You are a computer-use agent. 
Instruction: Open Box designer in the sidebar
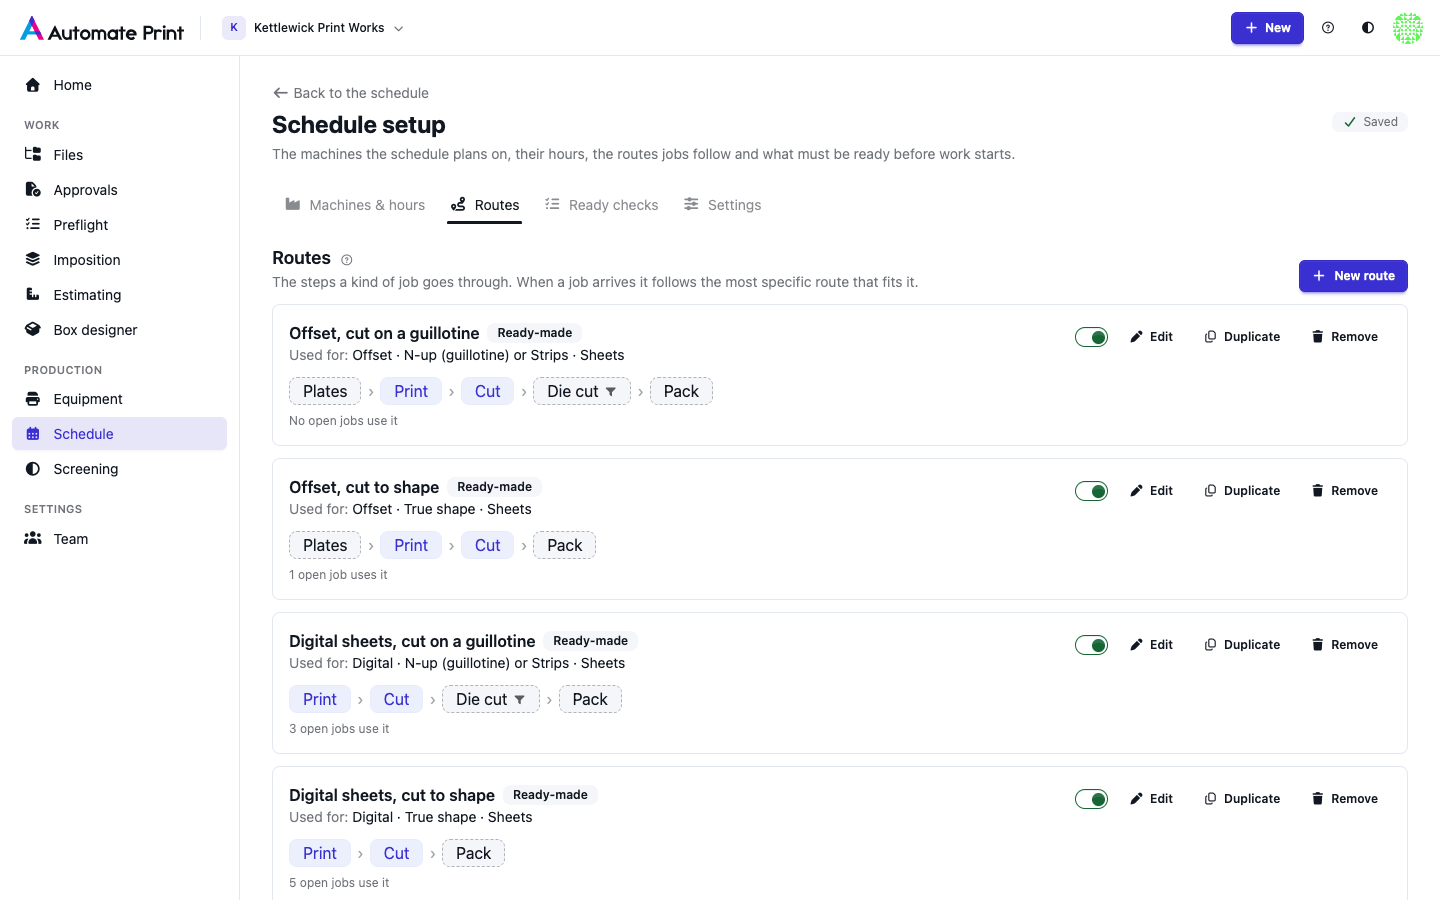[x=119, y=330]
